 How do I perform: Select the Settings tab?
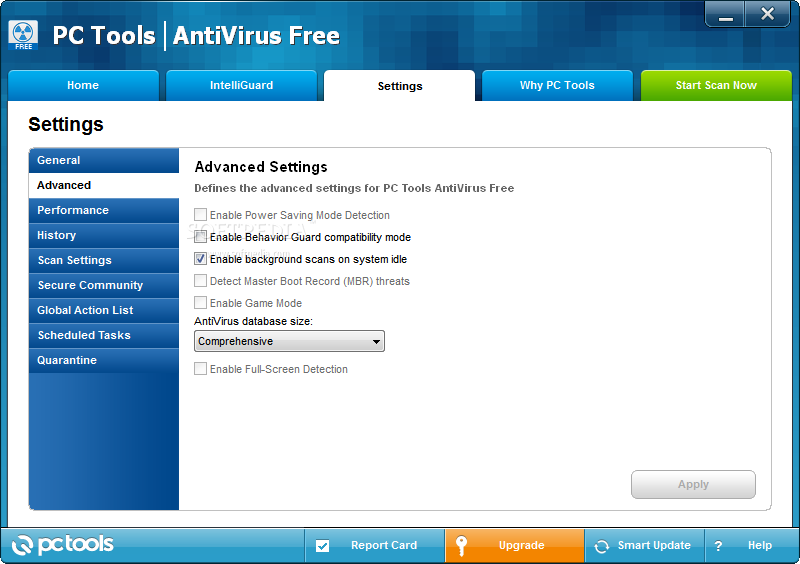tap(399, 86)
